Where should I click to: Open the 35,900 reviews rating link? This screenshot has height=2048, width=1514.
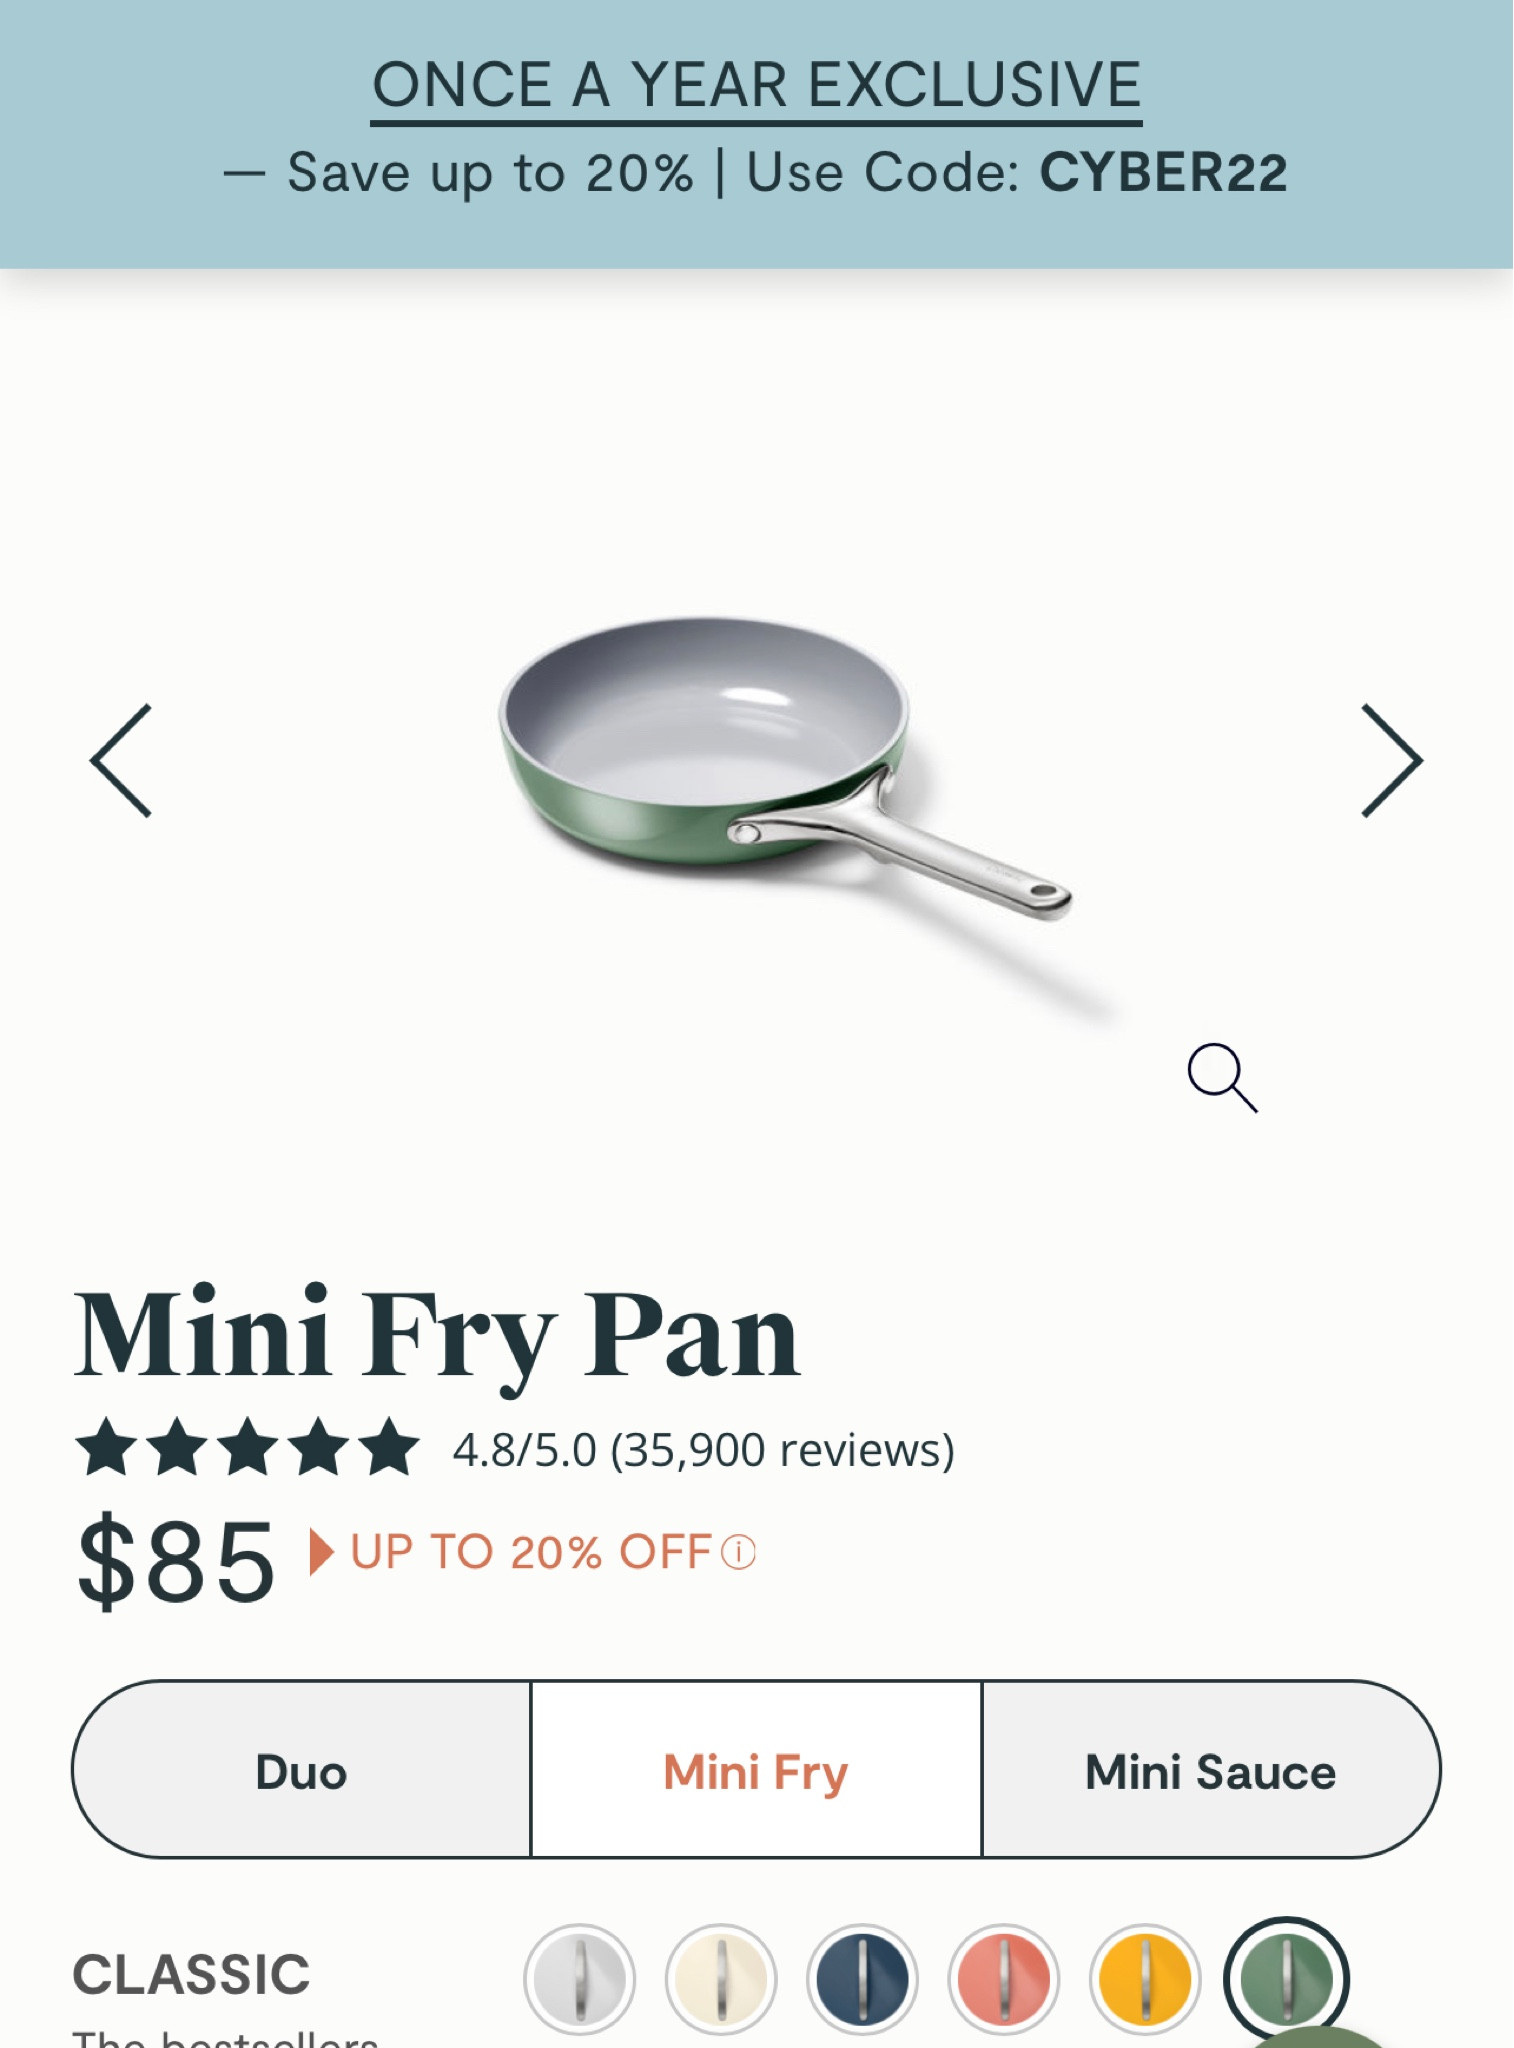pyautogui.click(x=703, y=1450)
